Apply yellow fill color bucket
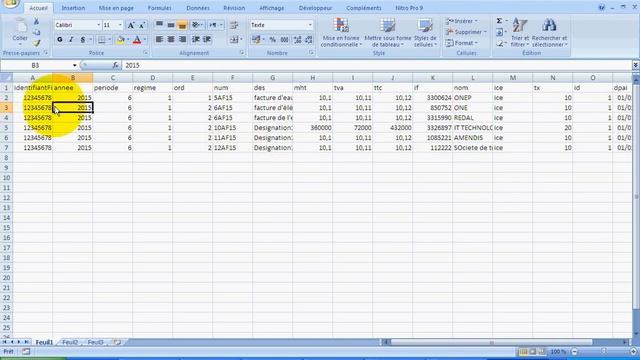The image size is (640, 360). click(x=120, y=40)
